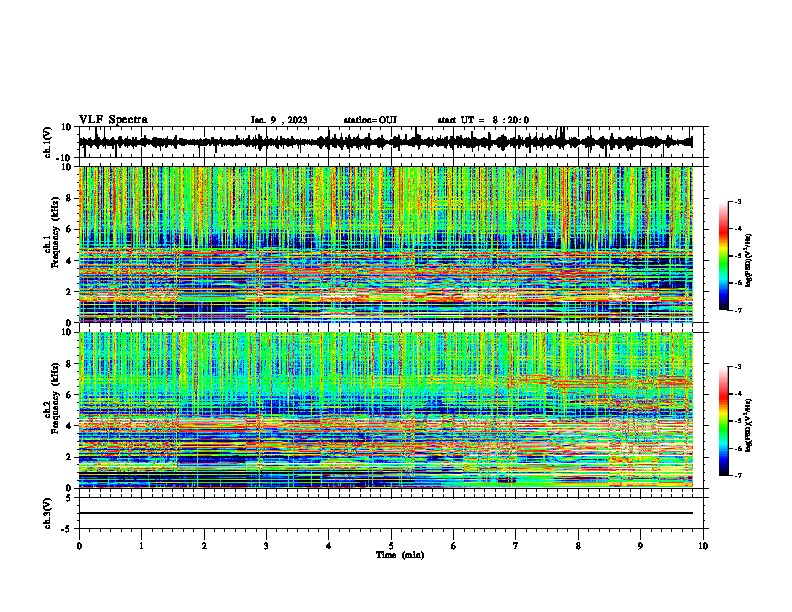Click the "Time (min)" axis label

400,555
